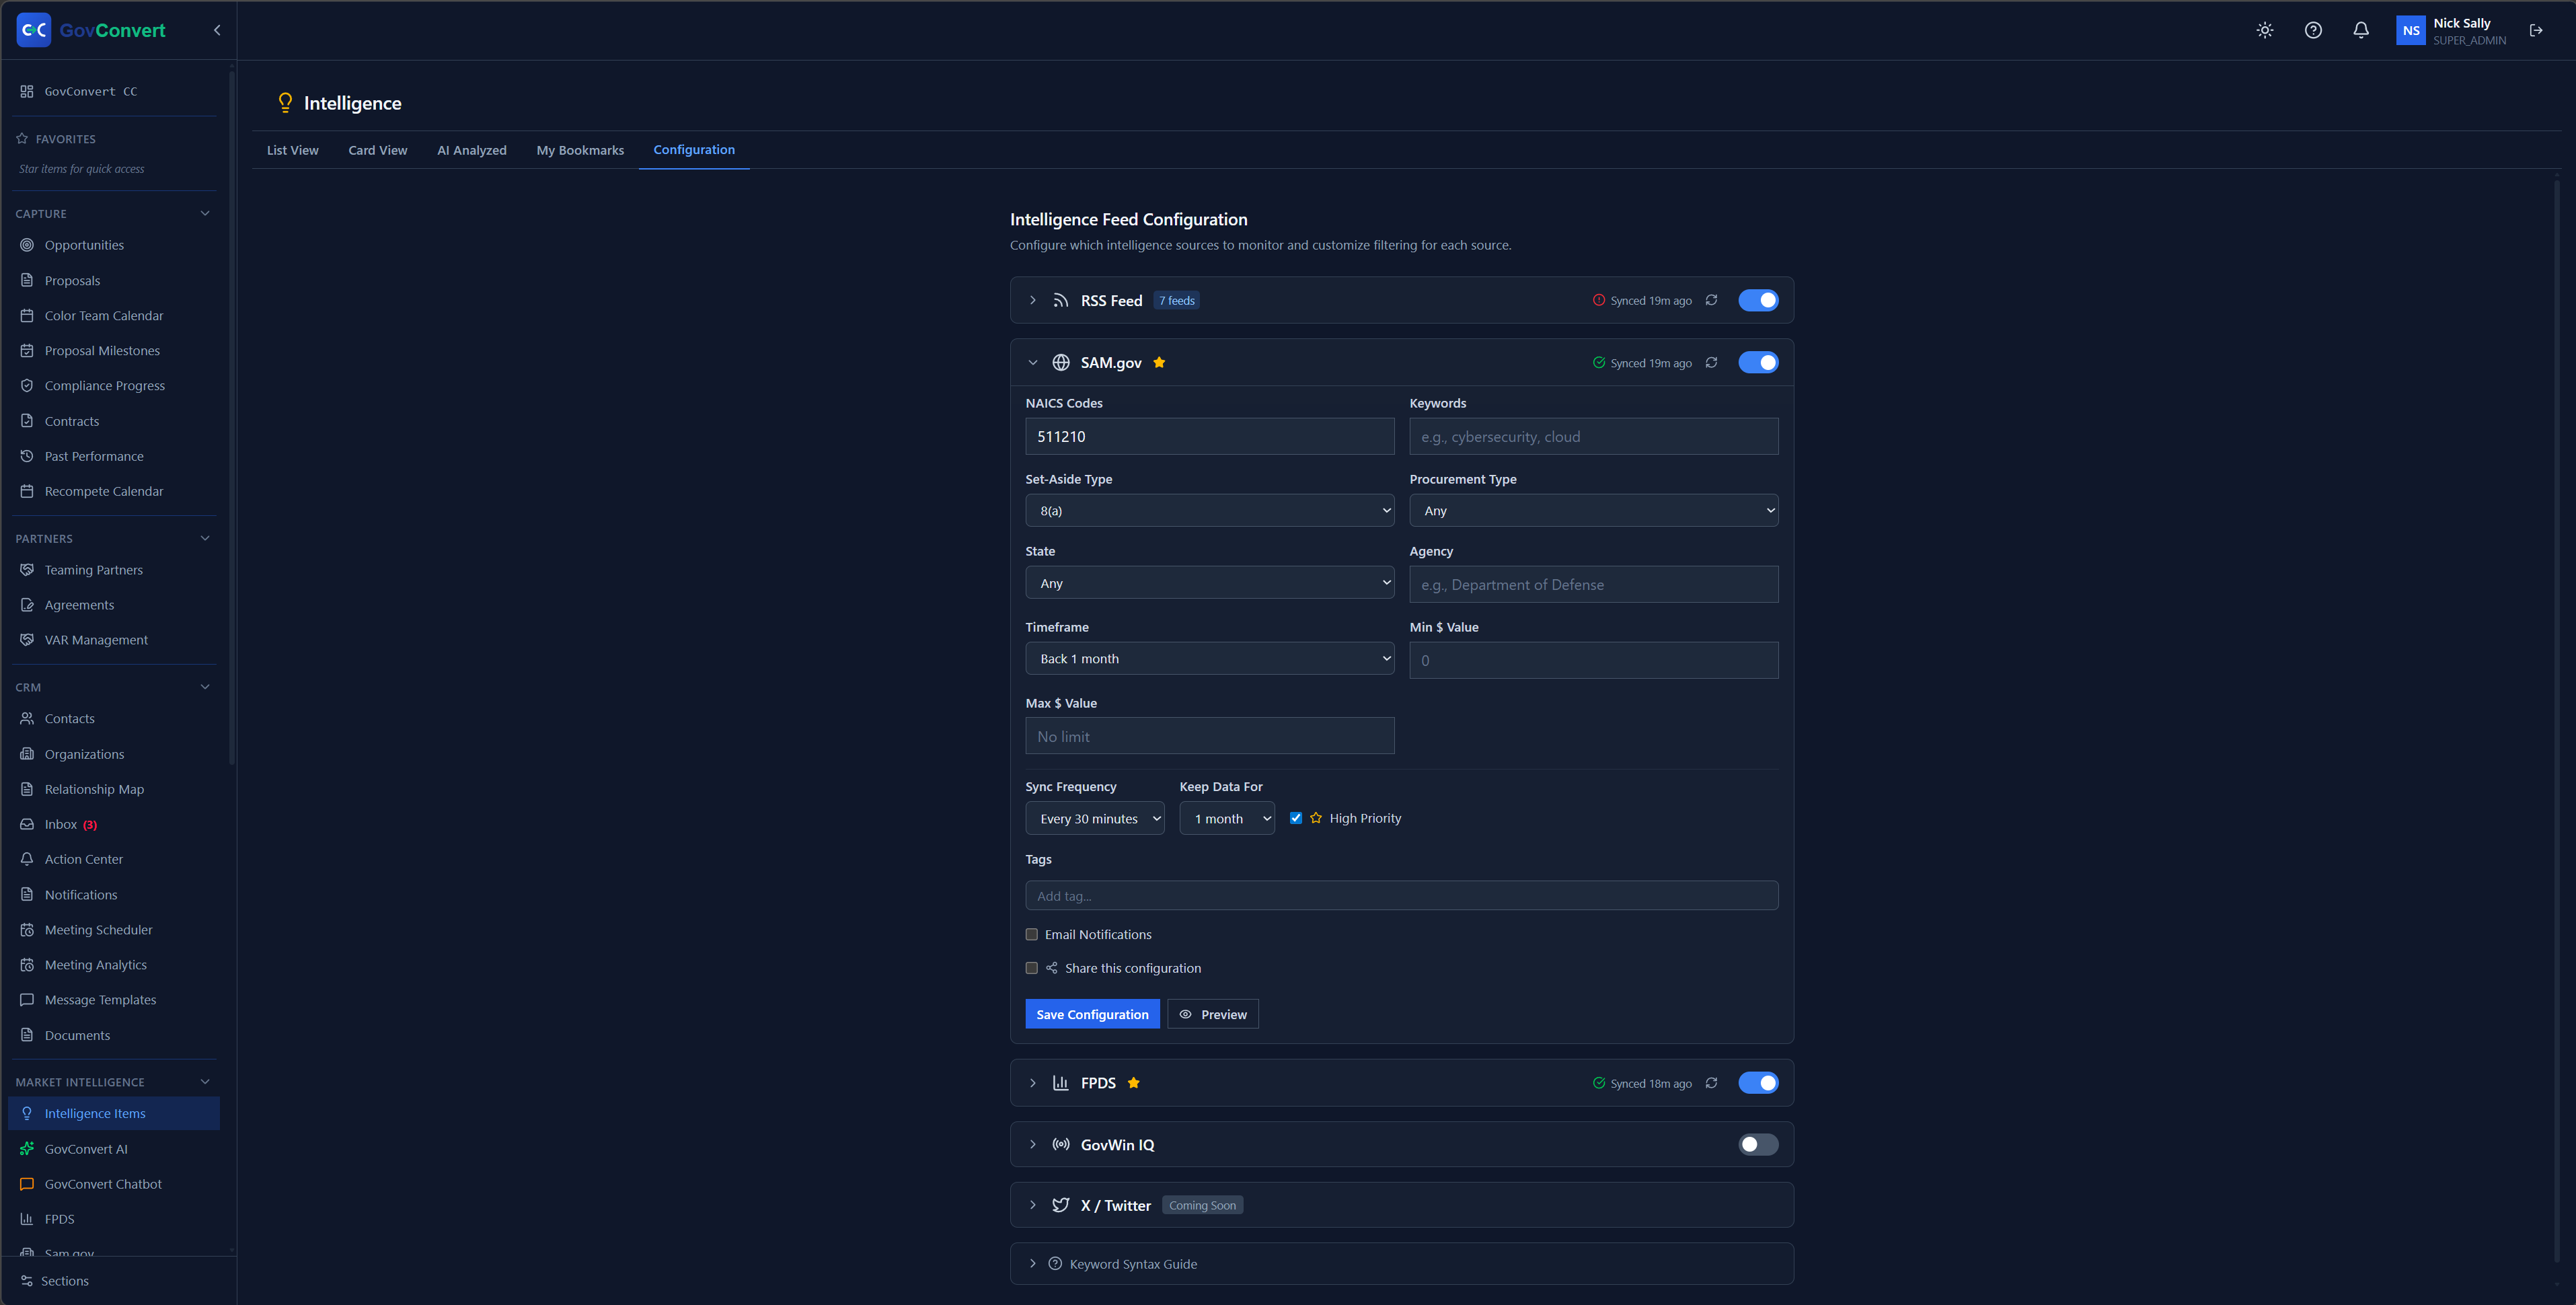Open the Set-Aside Type dropdown

[1209, 510]
